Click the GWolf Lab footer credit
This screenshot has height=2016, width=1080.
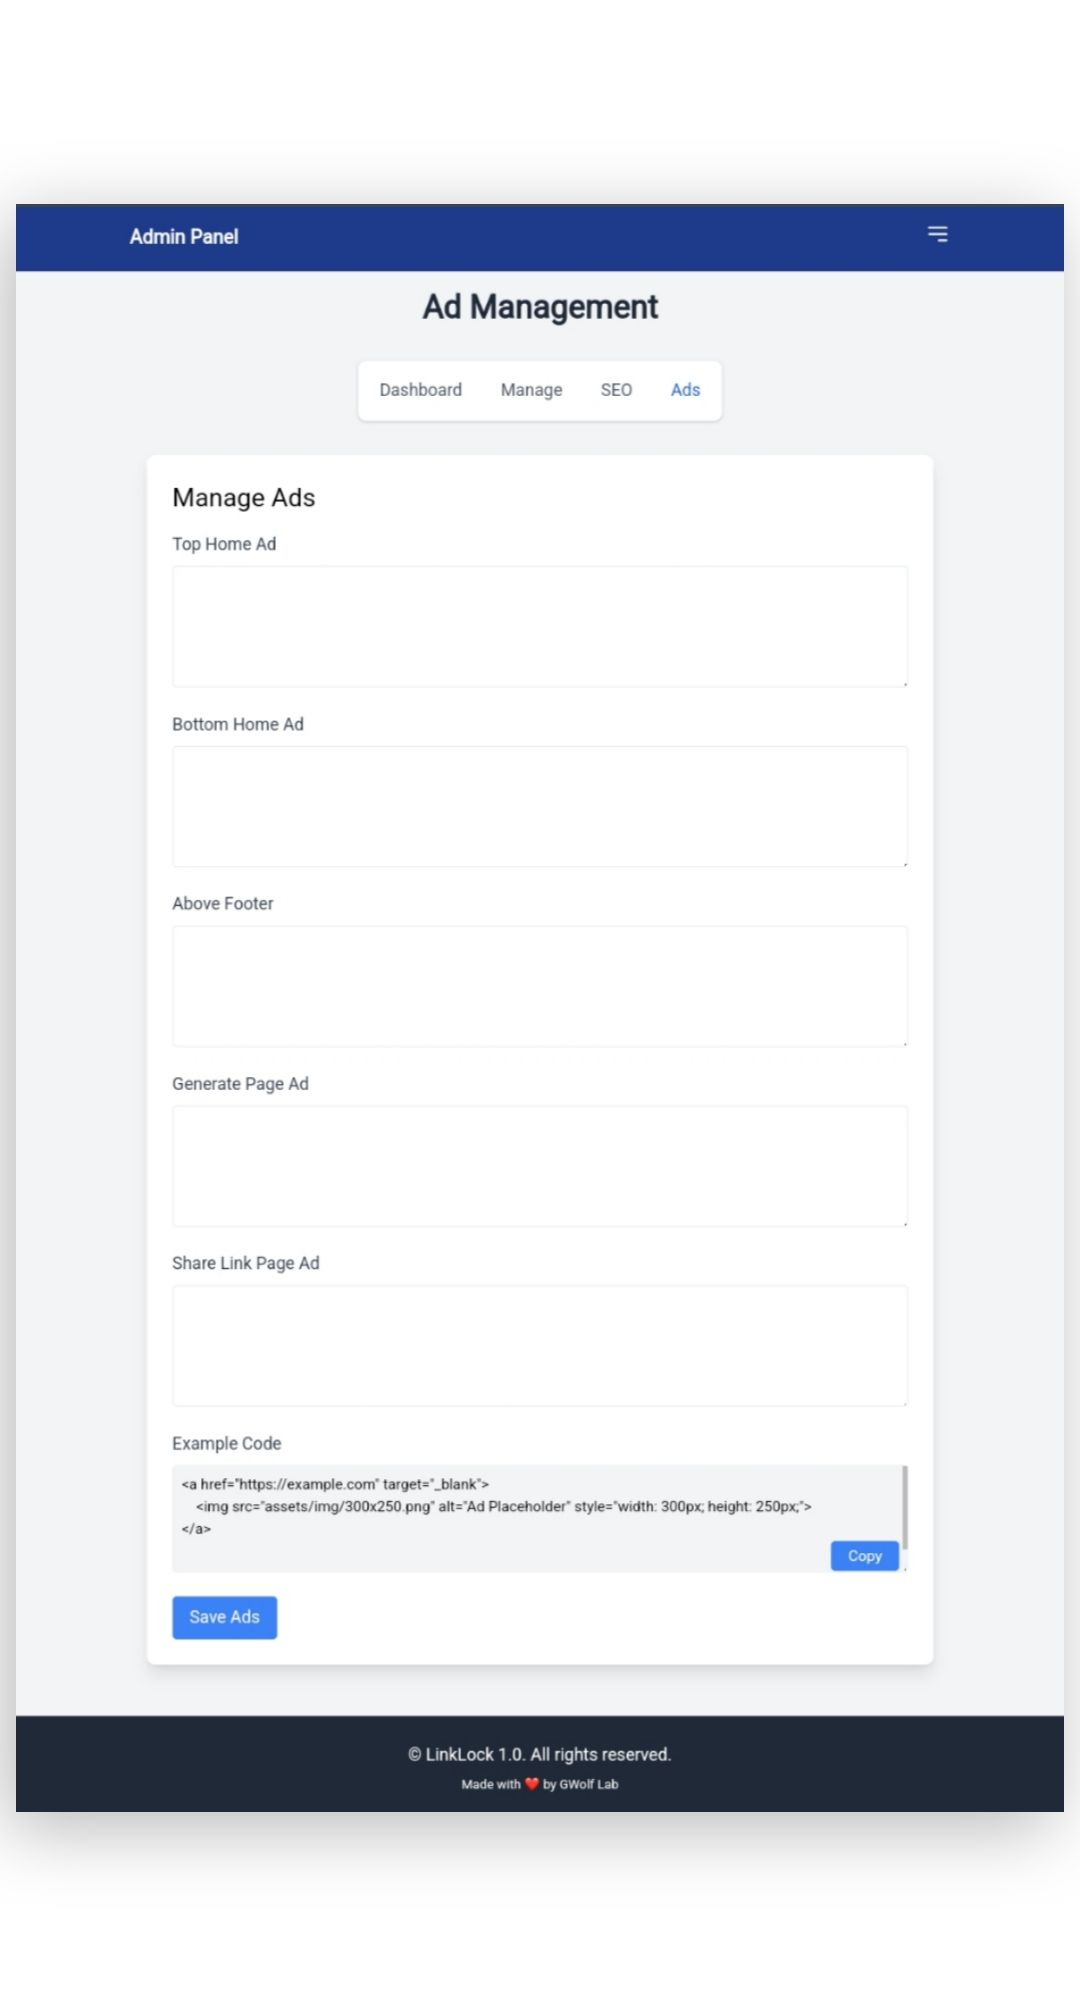pos(588,1784)
